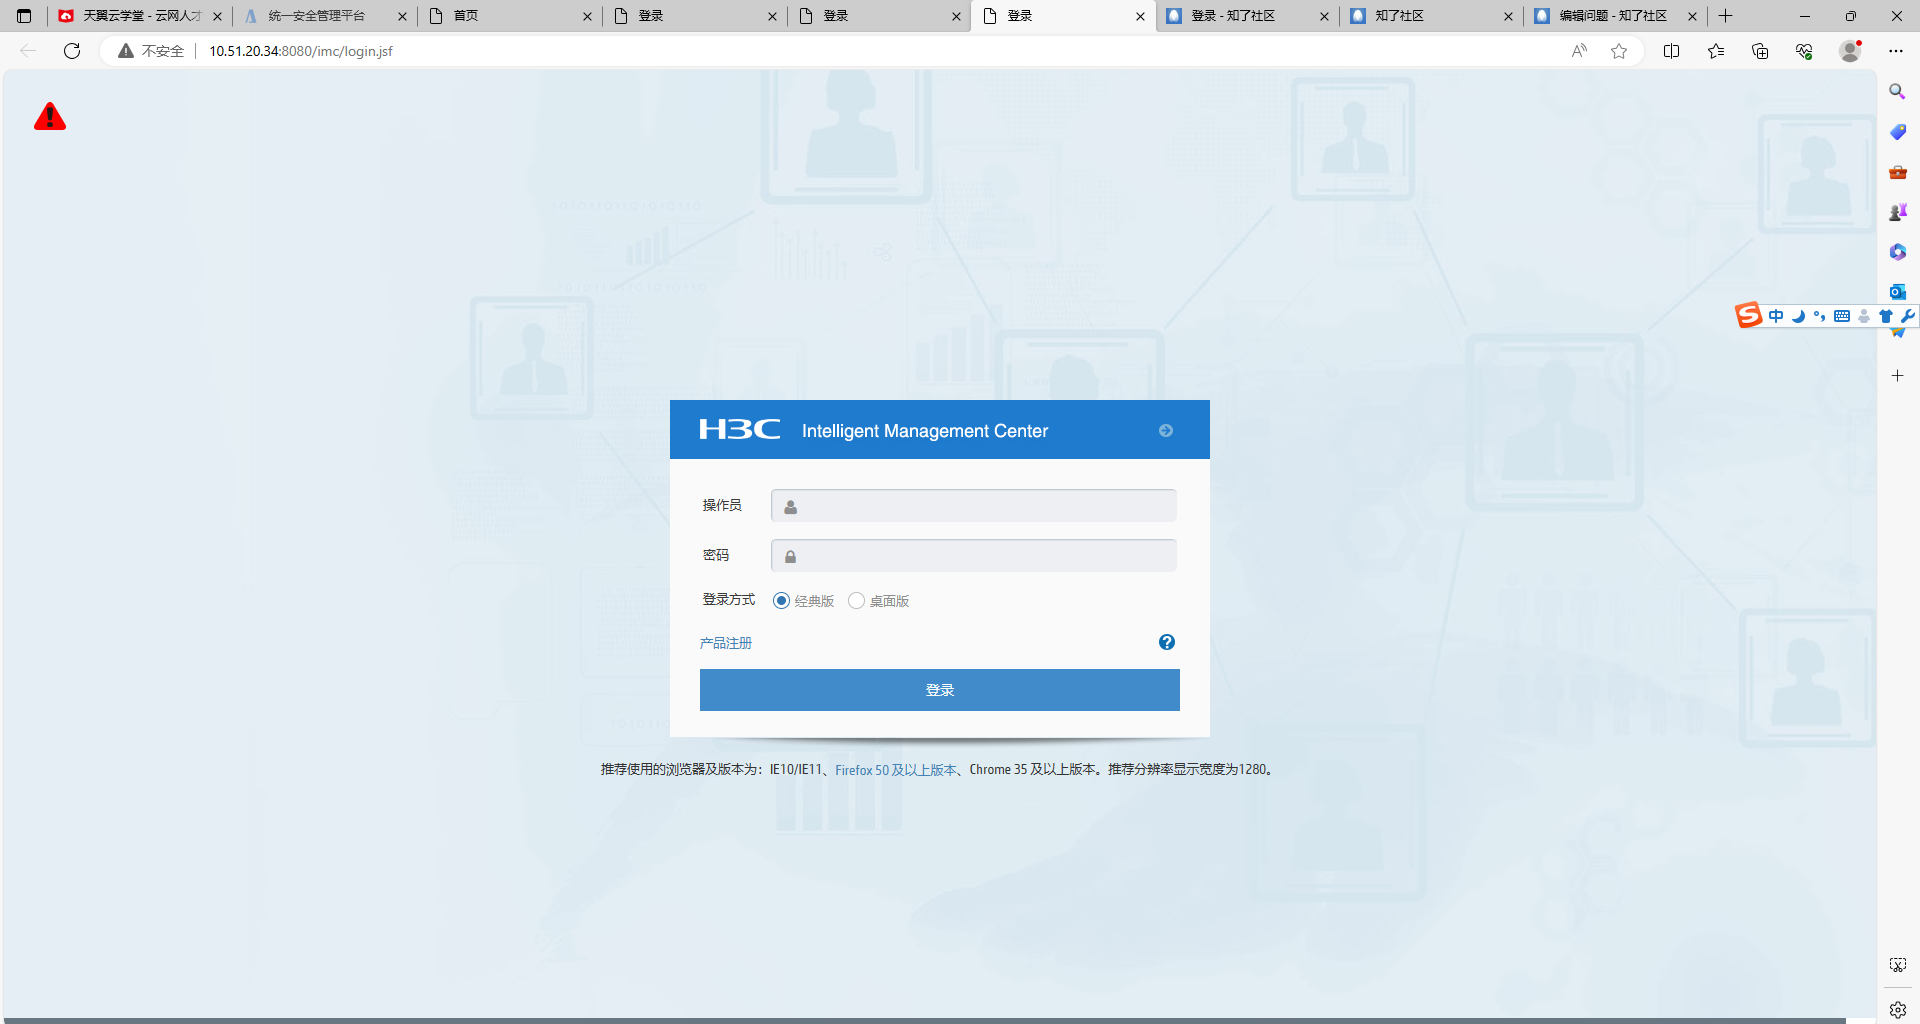
Task: Reload the page with the refresh icon
Action: click(72, 51)
